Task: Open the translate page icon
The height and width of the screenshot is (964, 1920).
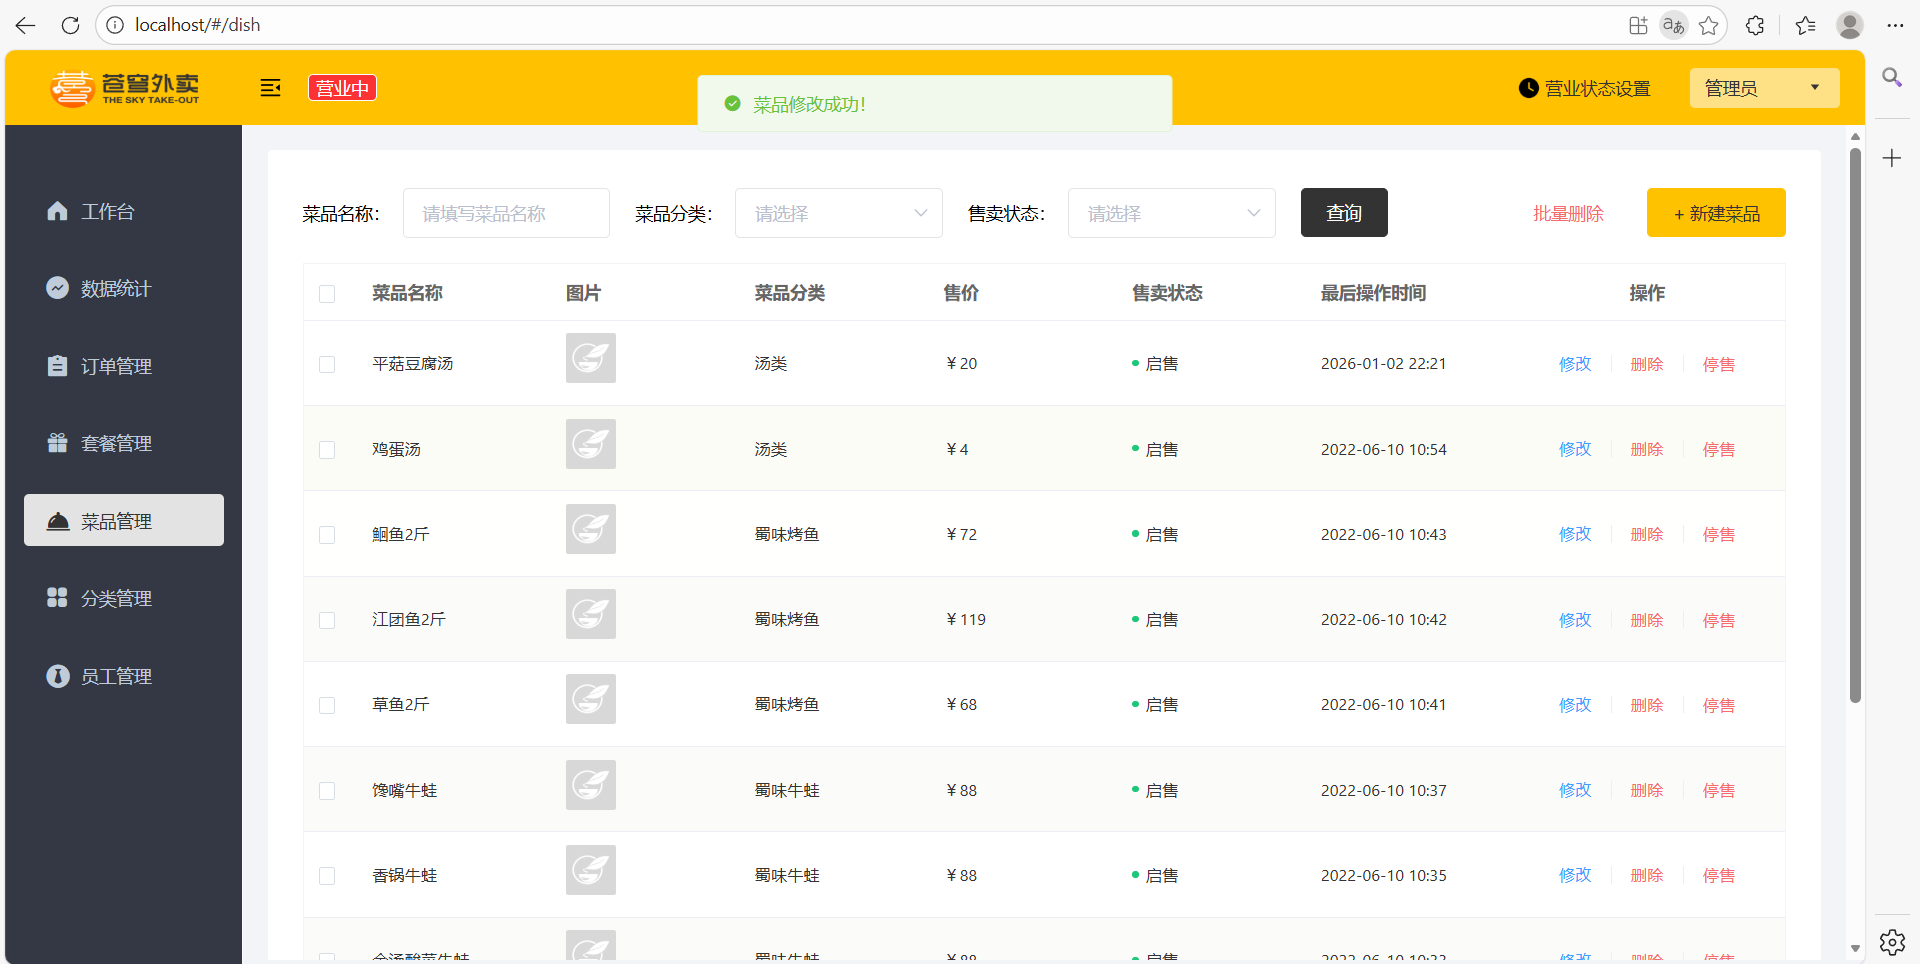Action: [1673, 25]
